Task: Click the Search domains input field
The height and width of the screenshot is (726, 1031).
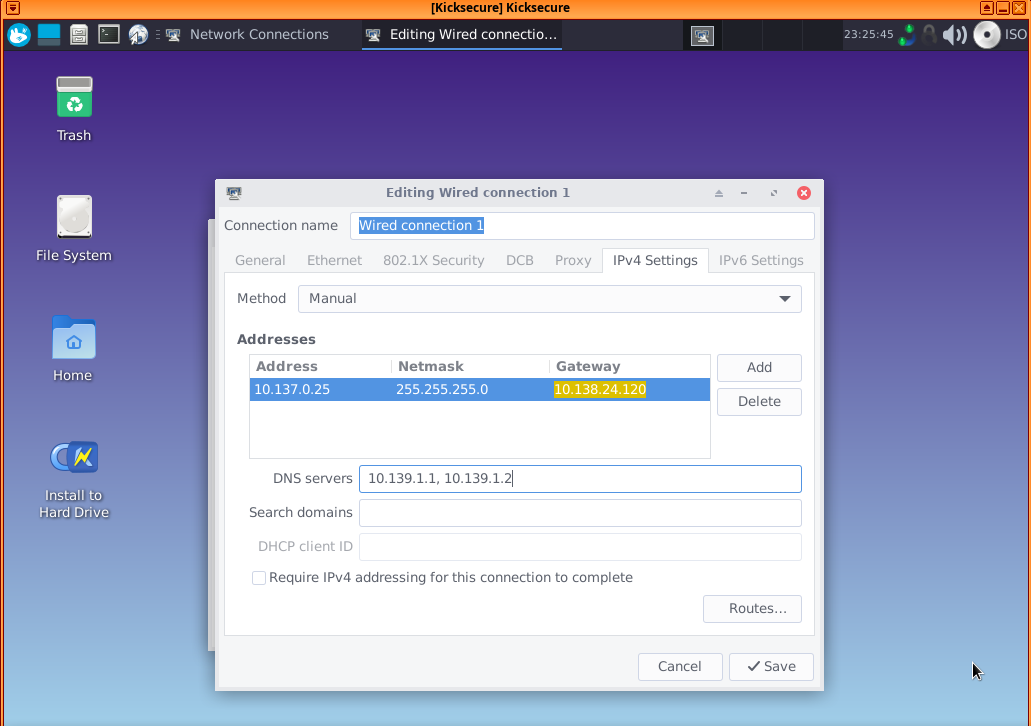Action: click(579, 513)
